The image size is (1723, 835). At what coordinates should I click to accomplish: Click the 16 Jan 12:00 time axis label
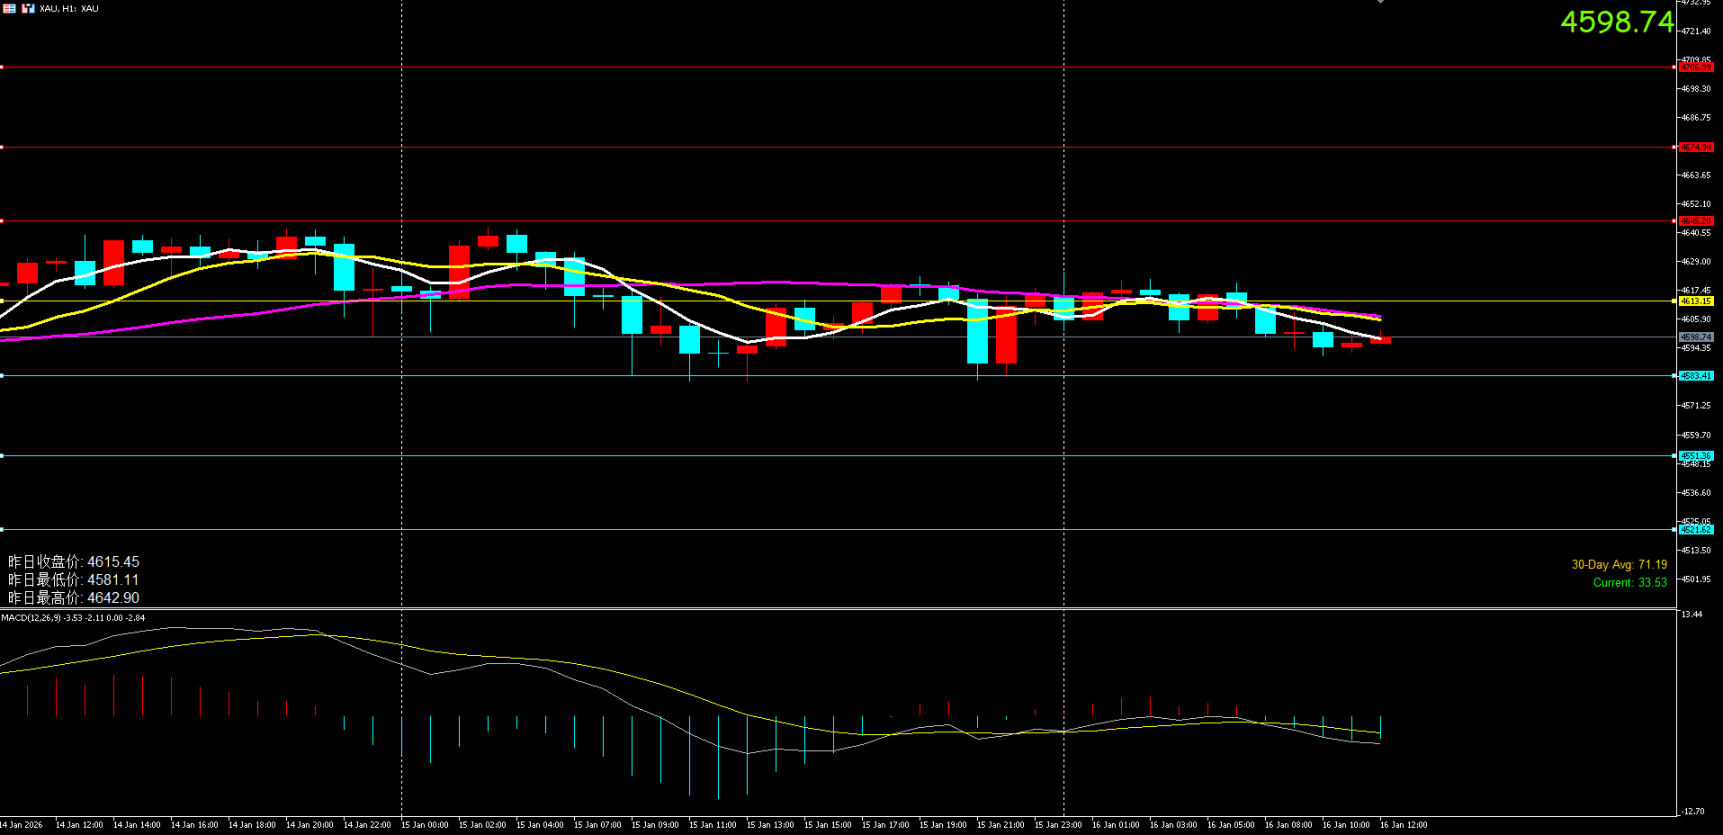pos(1403,825)
